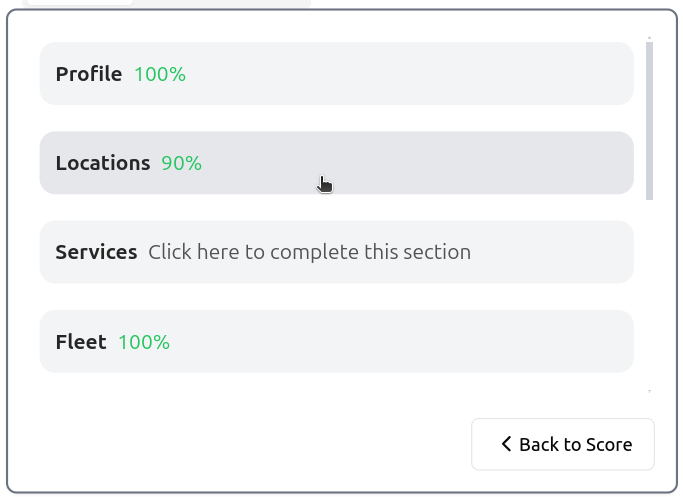Image resolution: width=683 pixels, height=497 pixels.
Task: Click the Profile 100% completion value
Action: pos(160,74)
